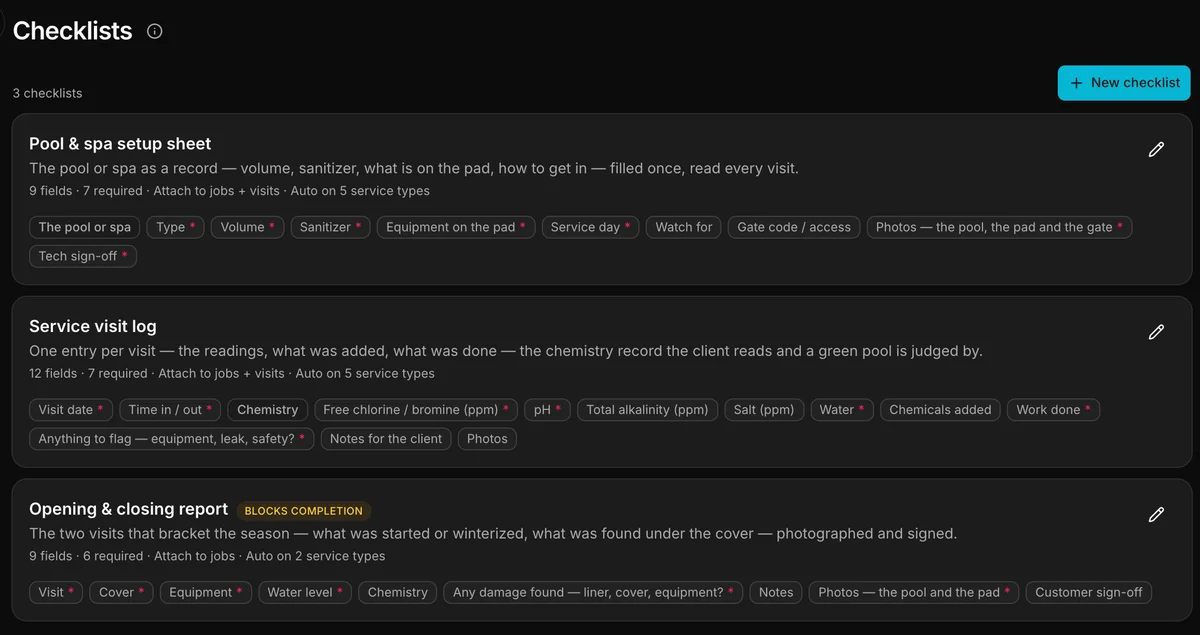Image resolution: width=1200 pixels, height=635 pixels.
Task: Click the pH field chip
Action: click(x=548, y=410)
